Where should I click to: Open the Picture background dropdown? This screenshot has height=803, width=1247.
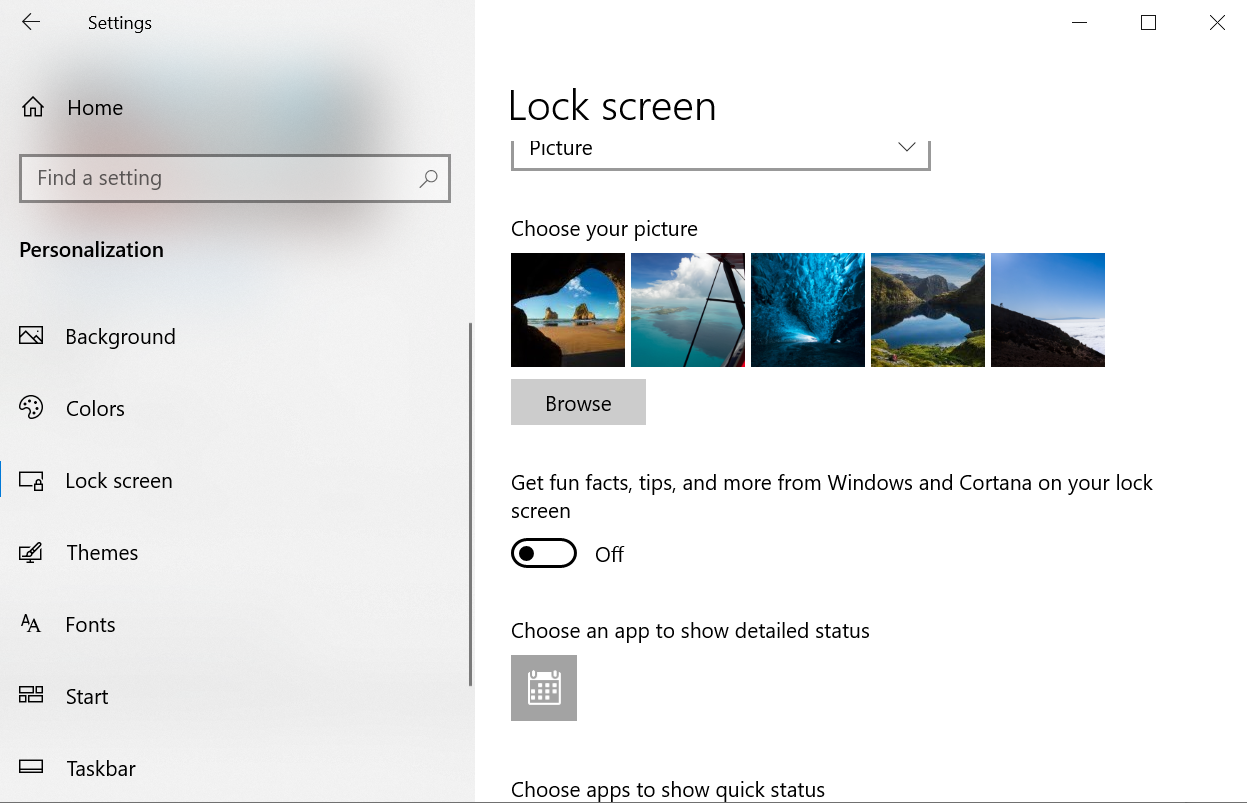[720, 150]
